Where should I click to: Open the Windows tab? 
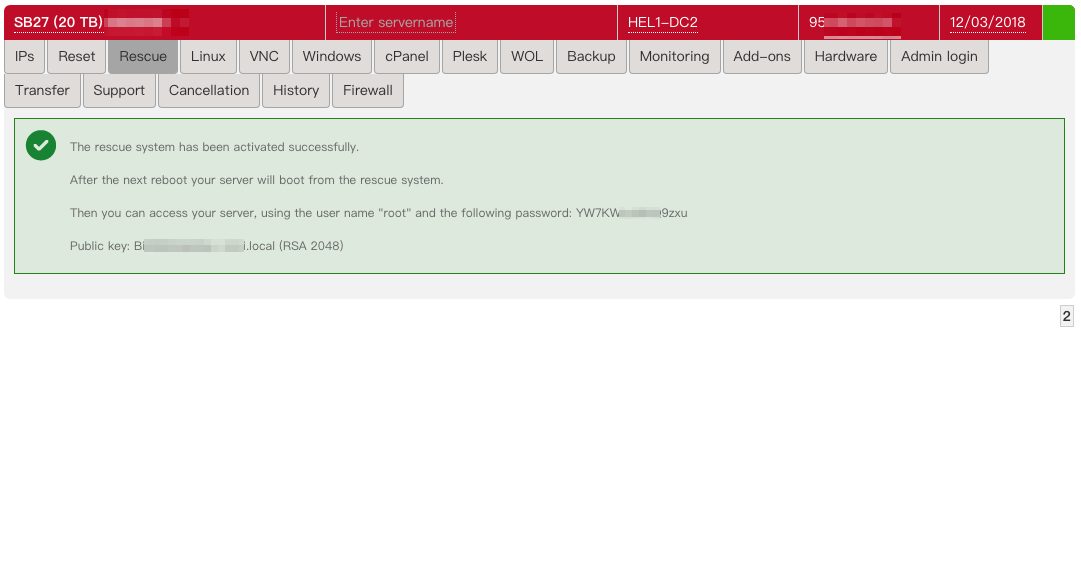click(x=331, y=57)
